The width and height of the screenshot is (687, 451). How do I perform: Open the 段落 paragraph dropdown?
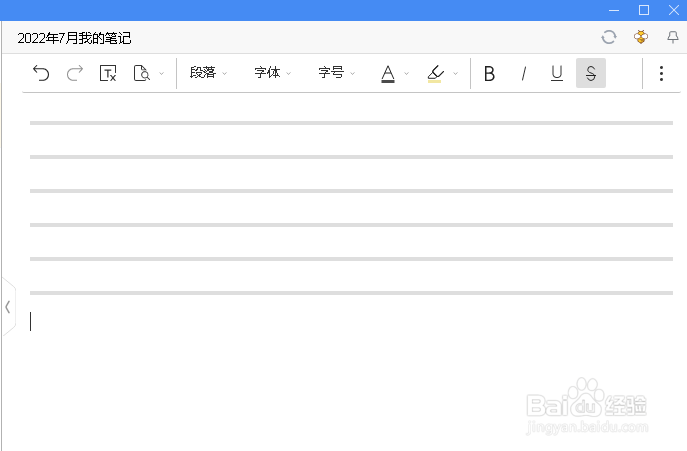[x=208, y=73]
